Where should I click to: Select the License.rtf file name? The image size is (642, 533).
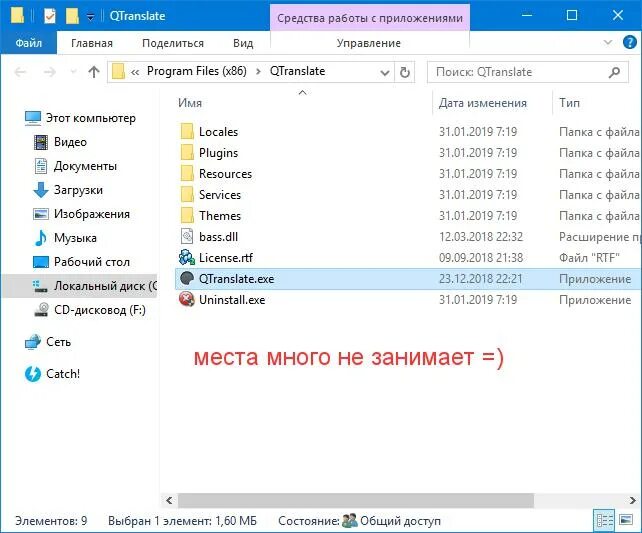pos(226,258)
